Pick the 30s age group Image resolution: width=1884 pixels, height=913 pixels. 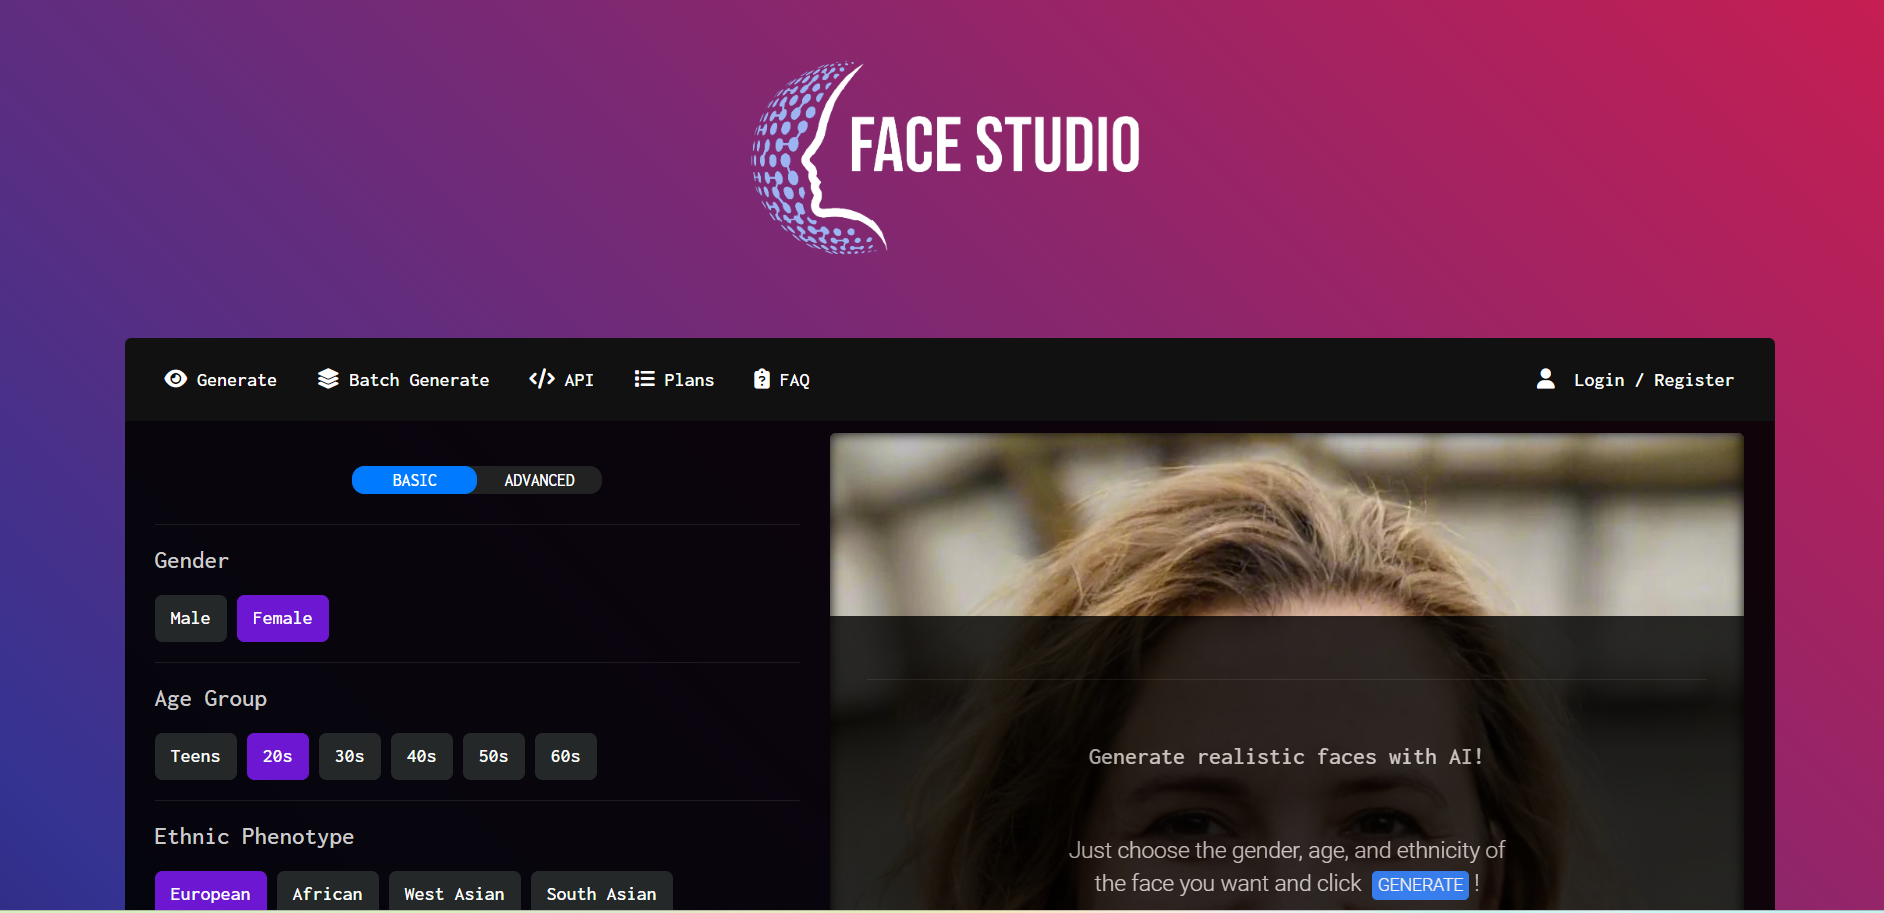(x=349, y=756)
